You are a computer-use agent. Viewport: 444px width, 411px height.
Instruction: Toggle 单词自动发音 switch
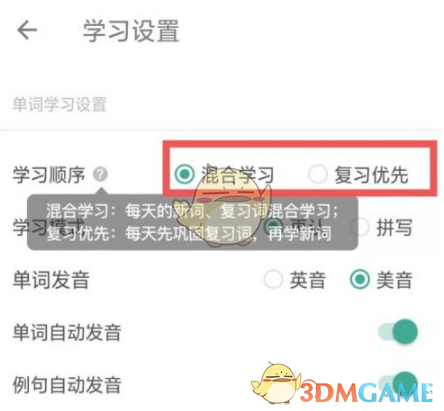pos(398,331)
